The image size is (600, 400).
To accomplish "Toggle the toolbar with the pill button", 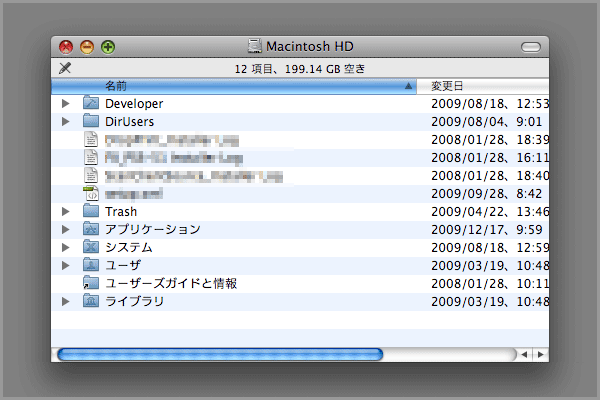I will [x=531, y=47].
